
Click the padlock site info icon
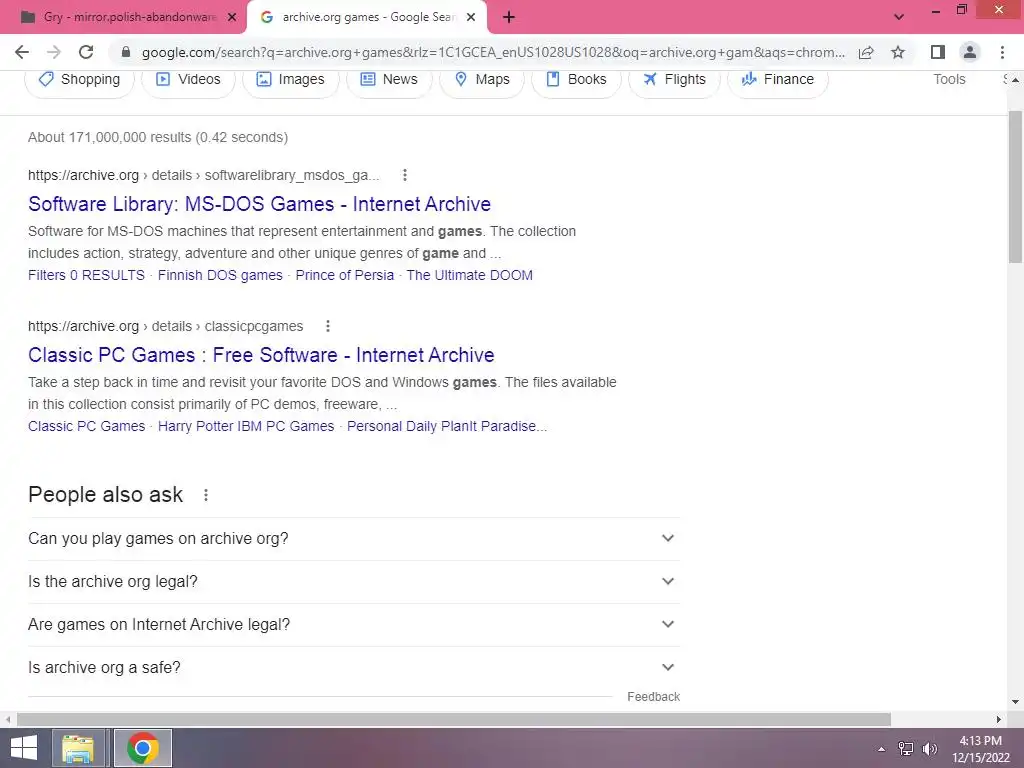[x=127, y=52]
